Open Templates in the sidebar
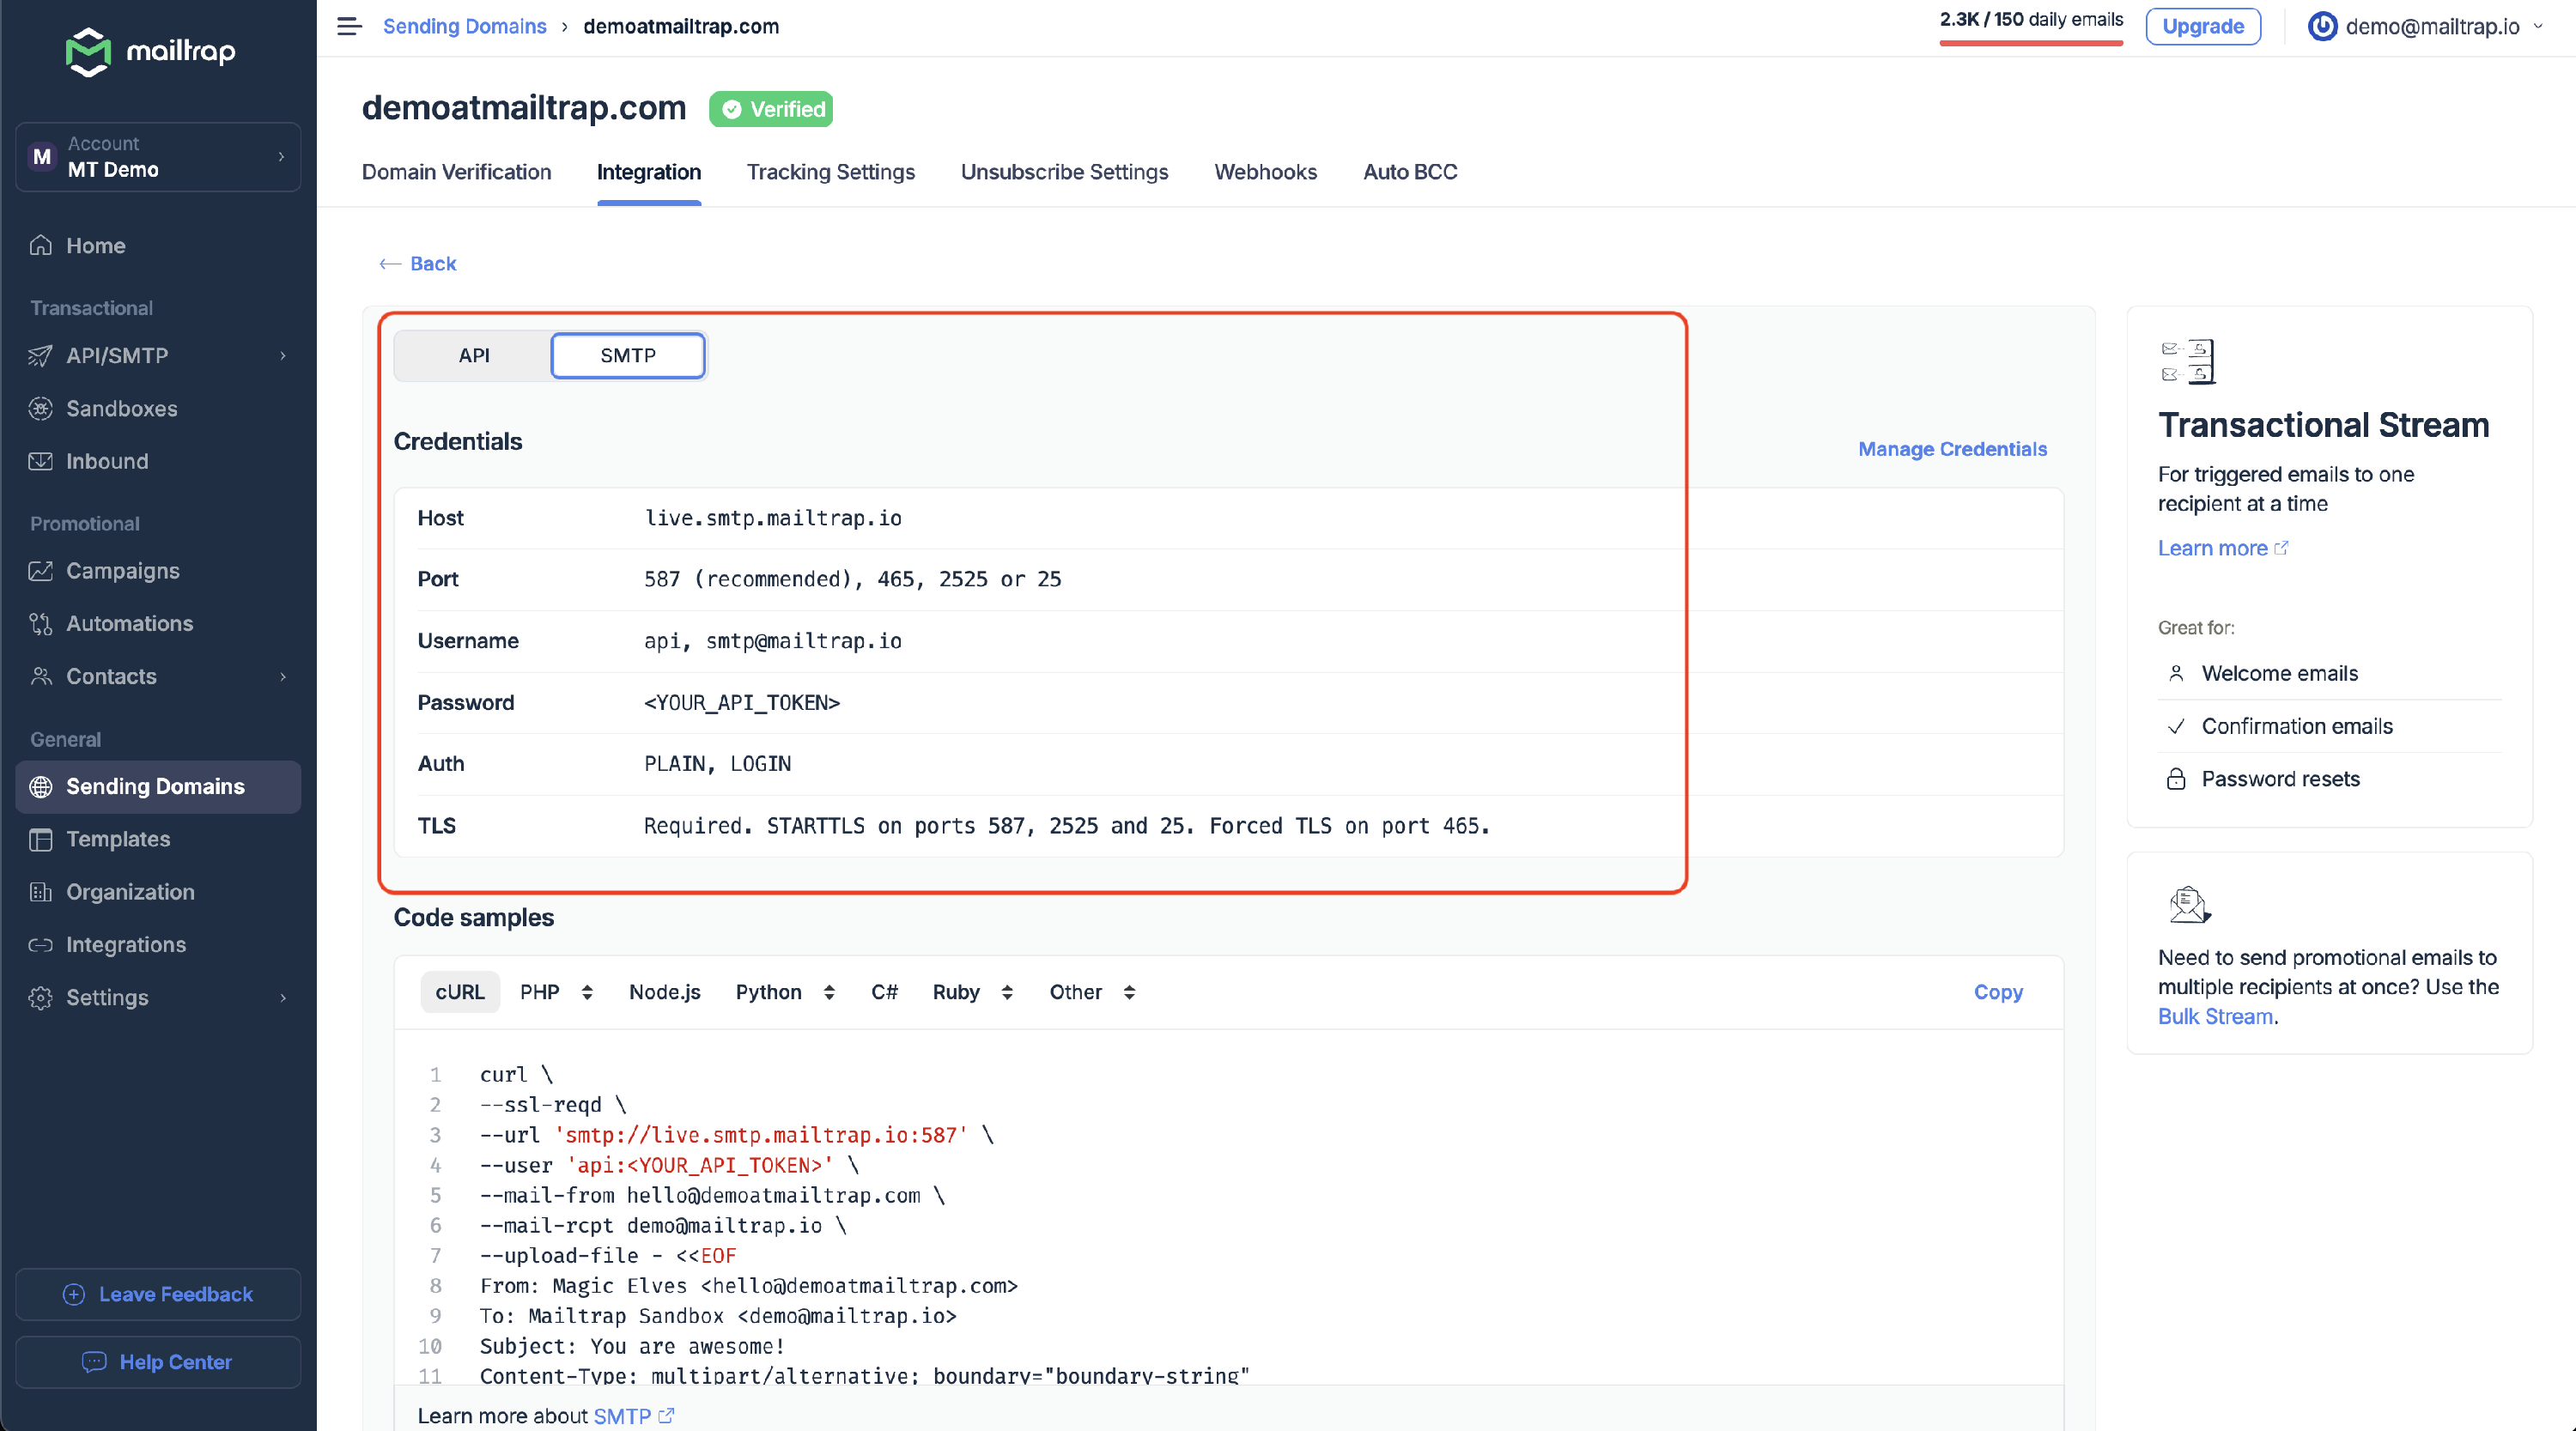This screenshot has height=1431, width=2576. pyautogui.click(x=117, y=839)
